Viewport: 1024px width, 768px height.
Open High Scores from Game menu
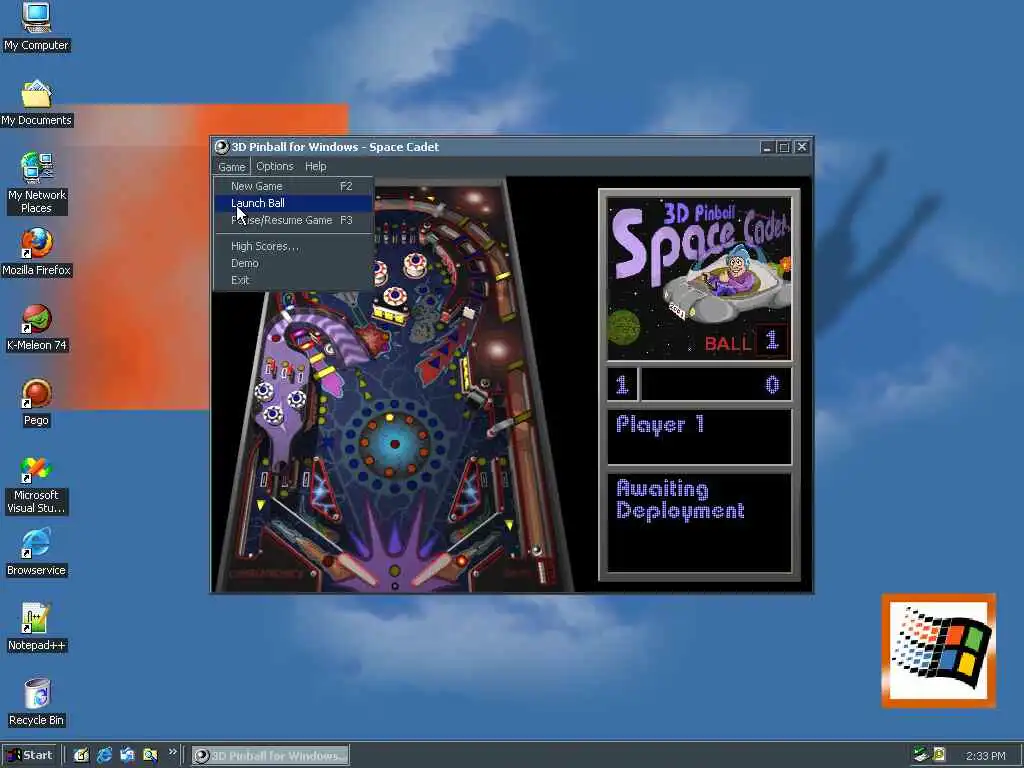coord(293,246)
